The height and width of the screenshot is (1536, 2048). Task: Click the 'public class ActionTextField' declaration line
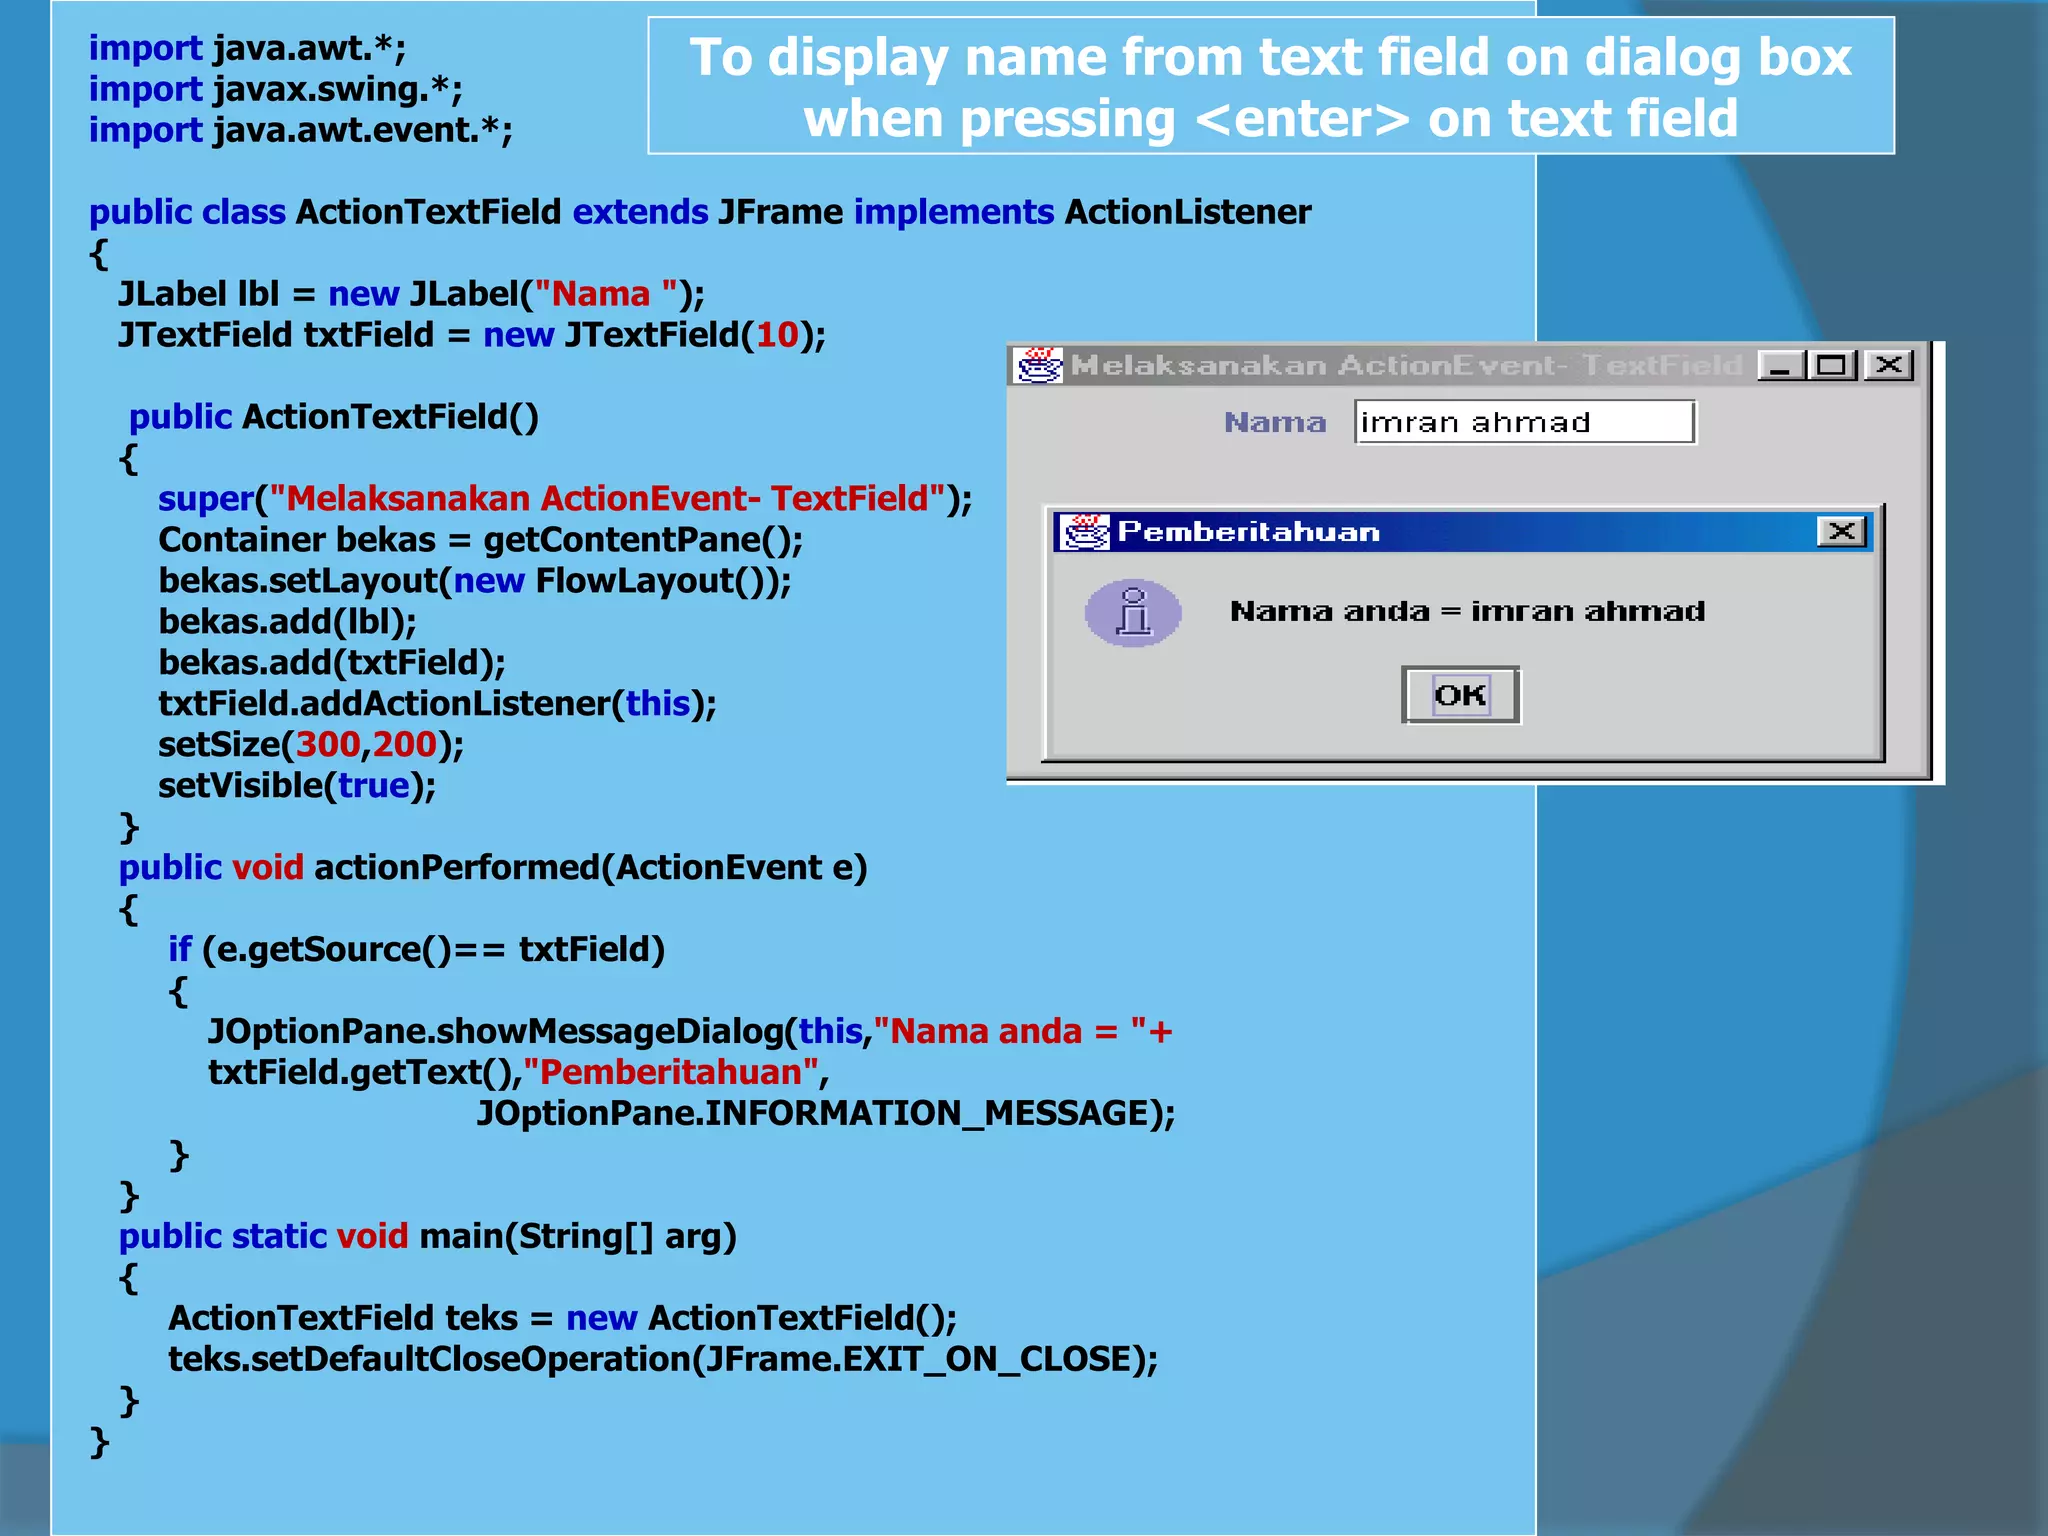(x=700, y=212)
